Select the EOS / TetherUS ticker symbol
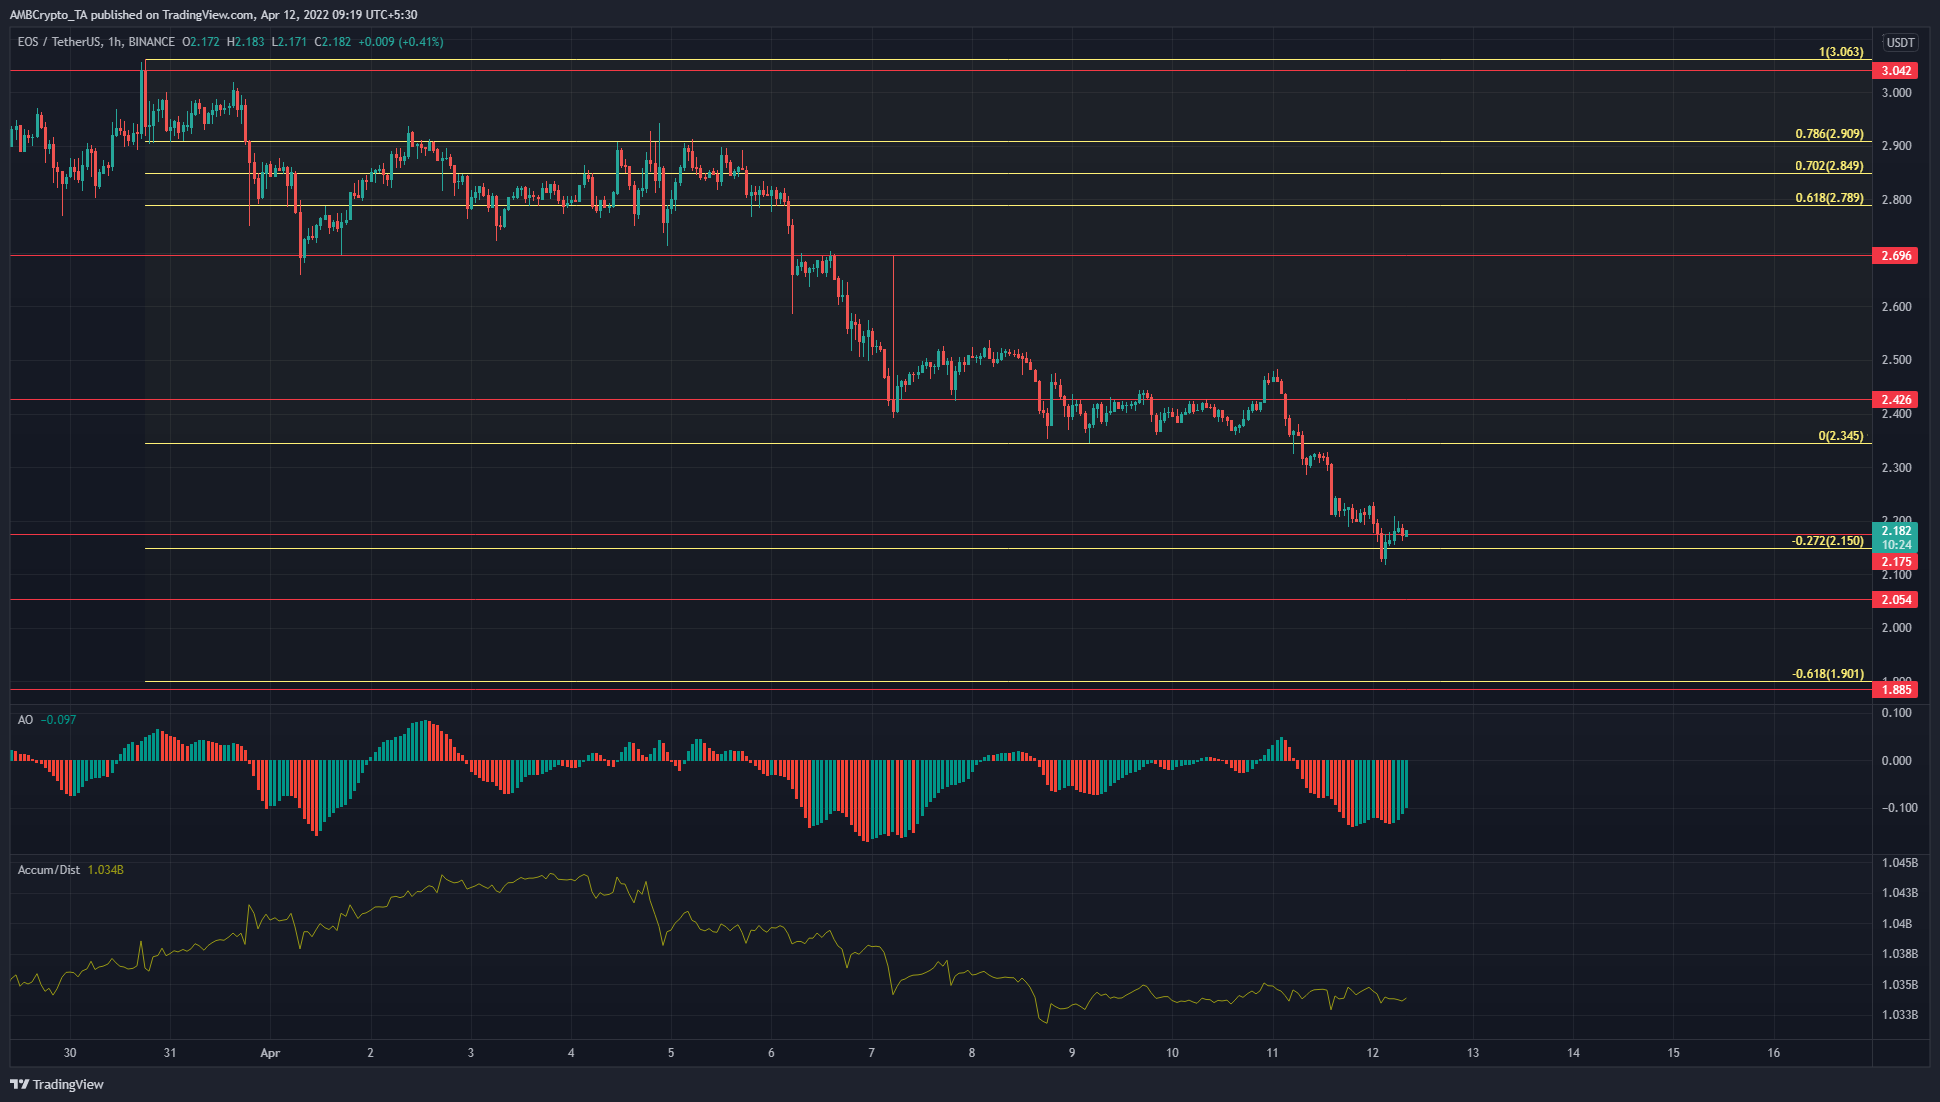The height and width of the screenshot is (1102, 1940). point(60,43)
